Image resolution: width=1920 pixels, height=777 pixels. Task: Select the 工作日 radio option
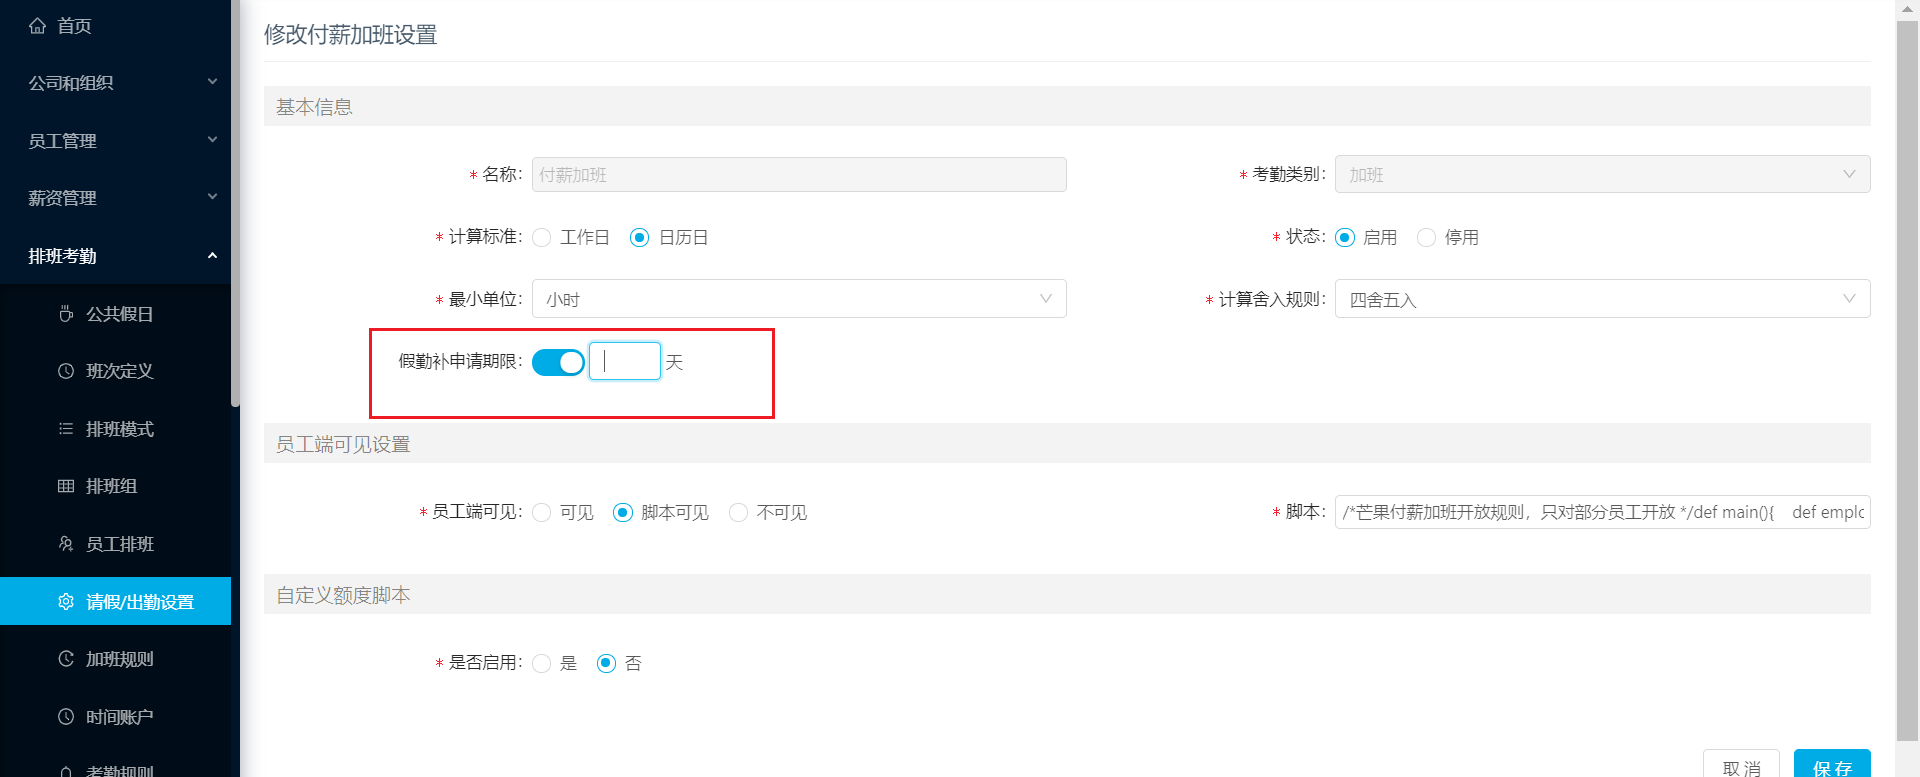tap(542, 237)
